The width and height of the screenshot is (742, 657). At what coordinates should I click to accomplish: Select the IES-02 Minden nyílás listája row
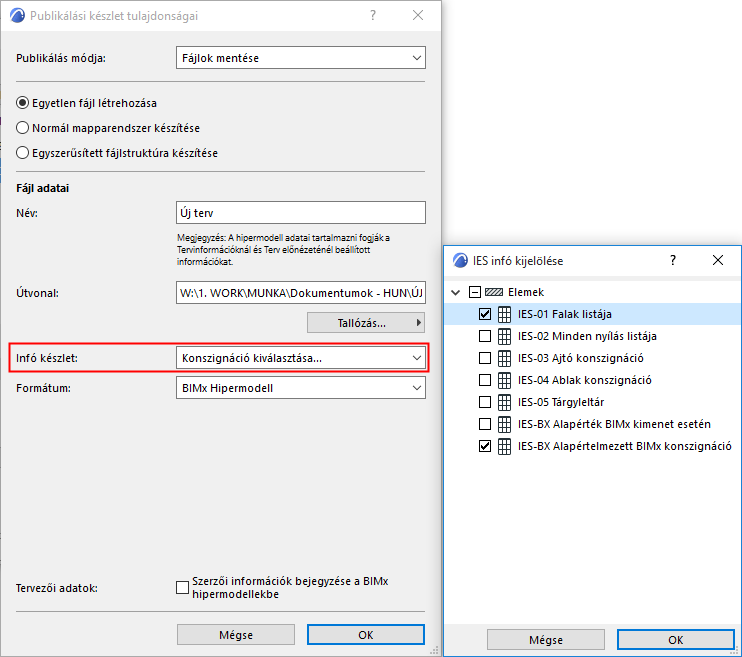[x=592, y=336]
